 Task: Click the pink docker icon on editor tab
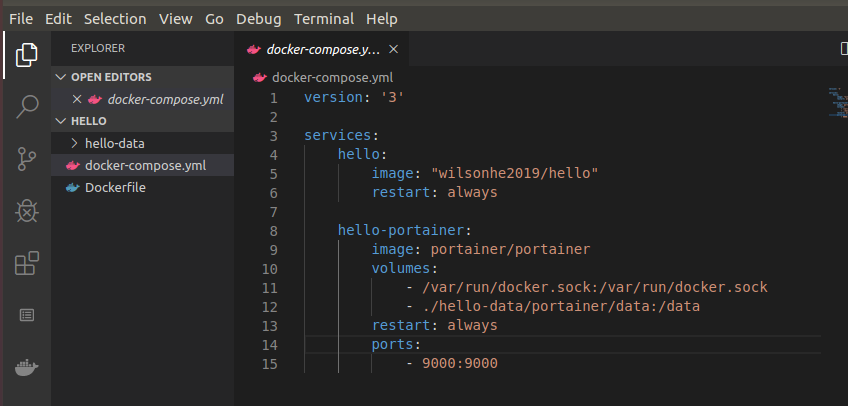[x=254, y=50]
